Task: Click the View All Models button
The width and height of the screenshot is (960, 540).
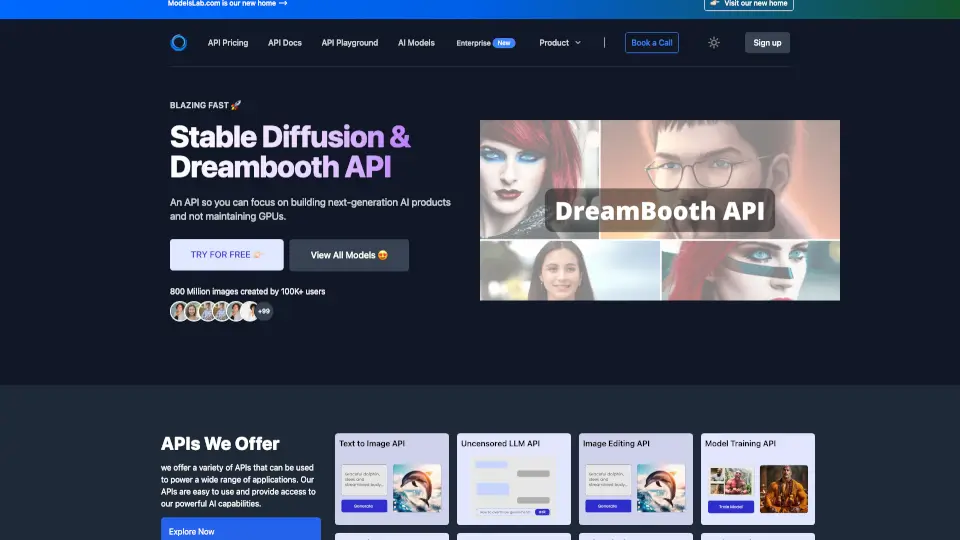Action: point(349,255)
